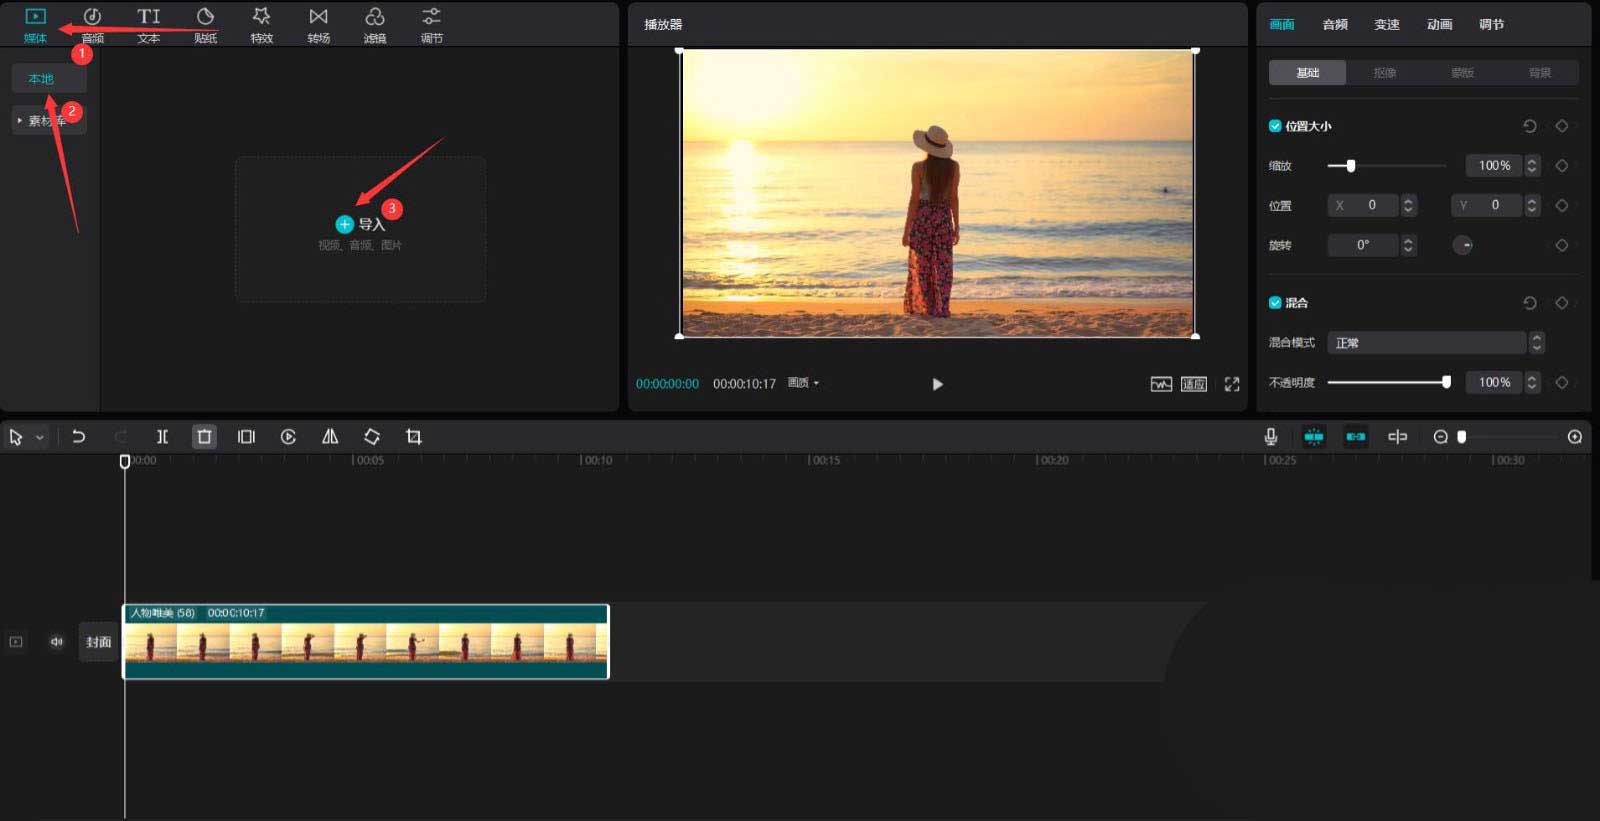Select the crop tool icon
1600x821 pixels.
pyautogui.click(x=414, y=437)
